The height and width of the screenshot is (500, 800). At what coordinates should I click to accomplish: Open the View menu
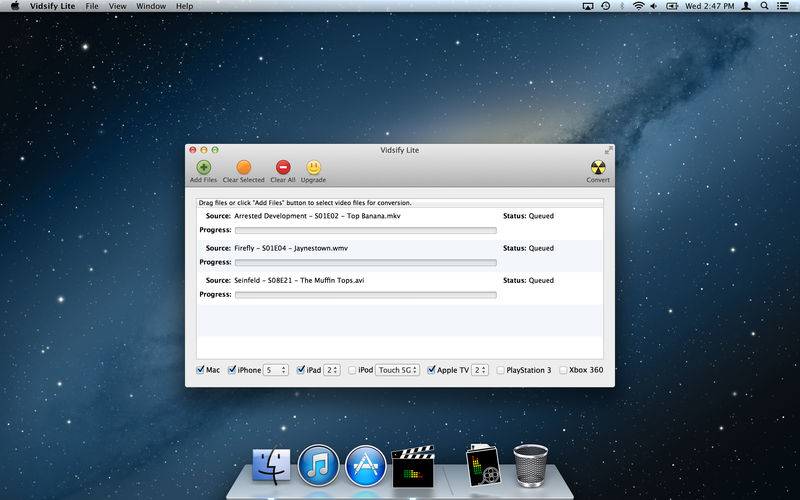click(117, 6)
